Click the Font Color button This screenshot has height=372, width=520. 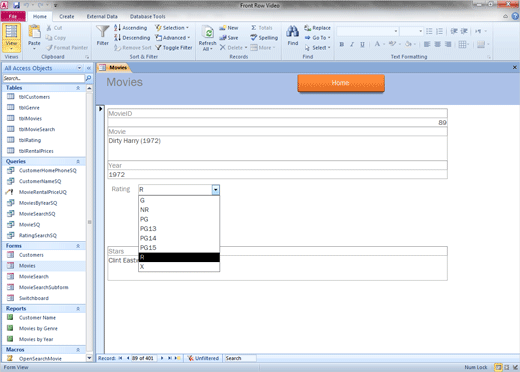coord(377,44)
